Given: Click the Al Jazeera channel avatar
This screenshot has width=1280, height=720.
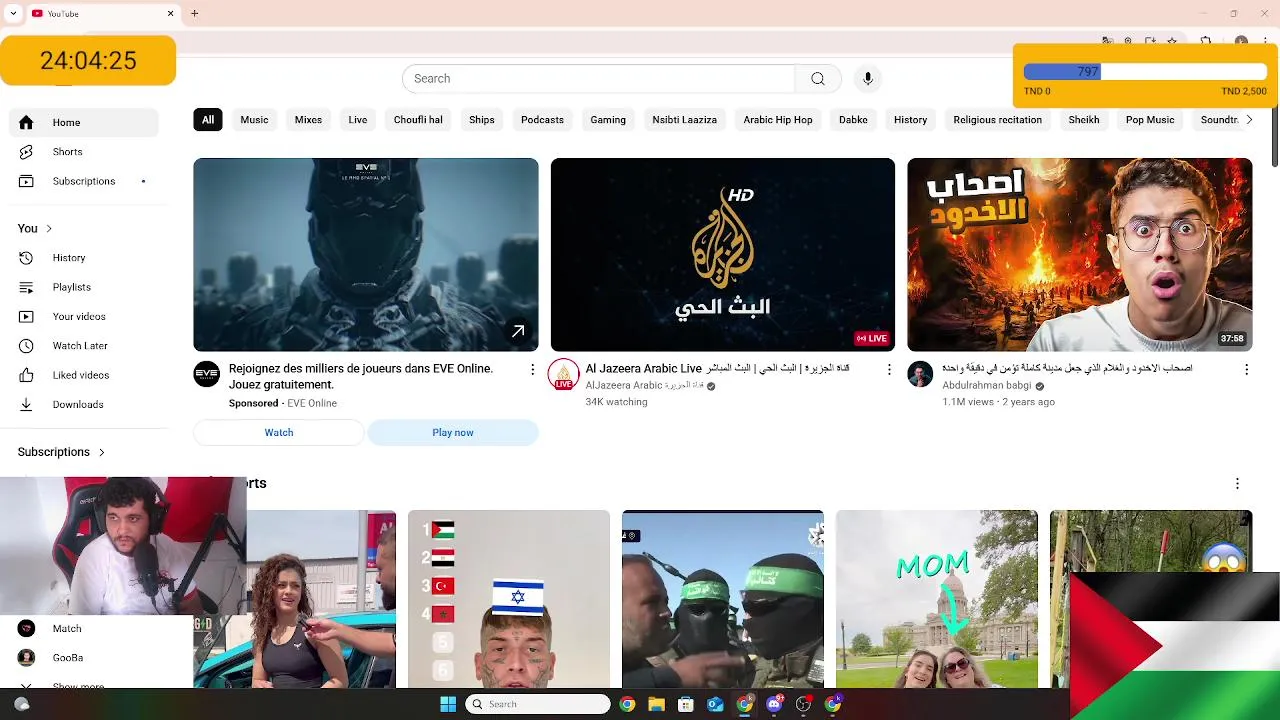Looking at the screenshot, I should click(563, 374).
